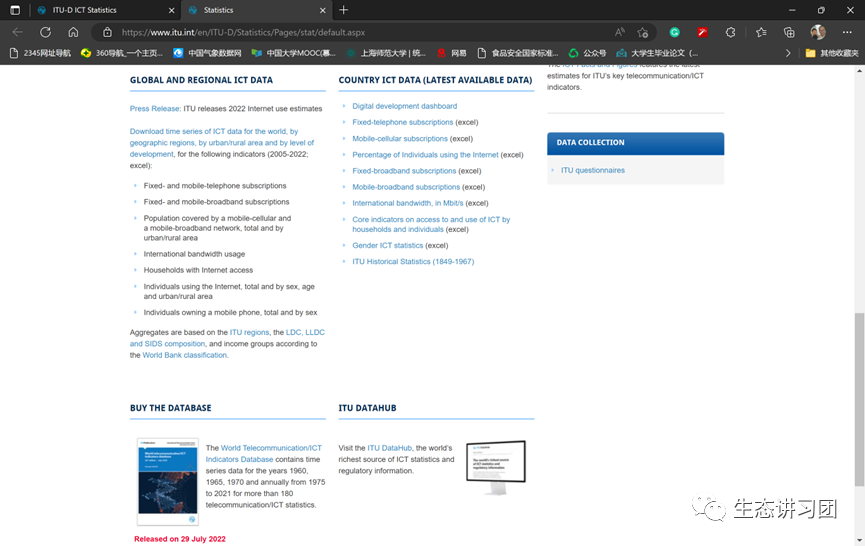The width and height of the screenshot is (865, 546).
Task: Open the LDC, LLDC and SIDS composition link
Action: [x=227, y=338]
